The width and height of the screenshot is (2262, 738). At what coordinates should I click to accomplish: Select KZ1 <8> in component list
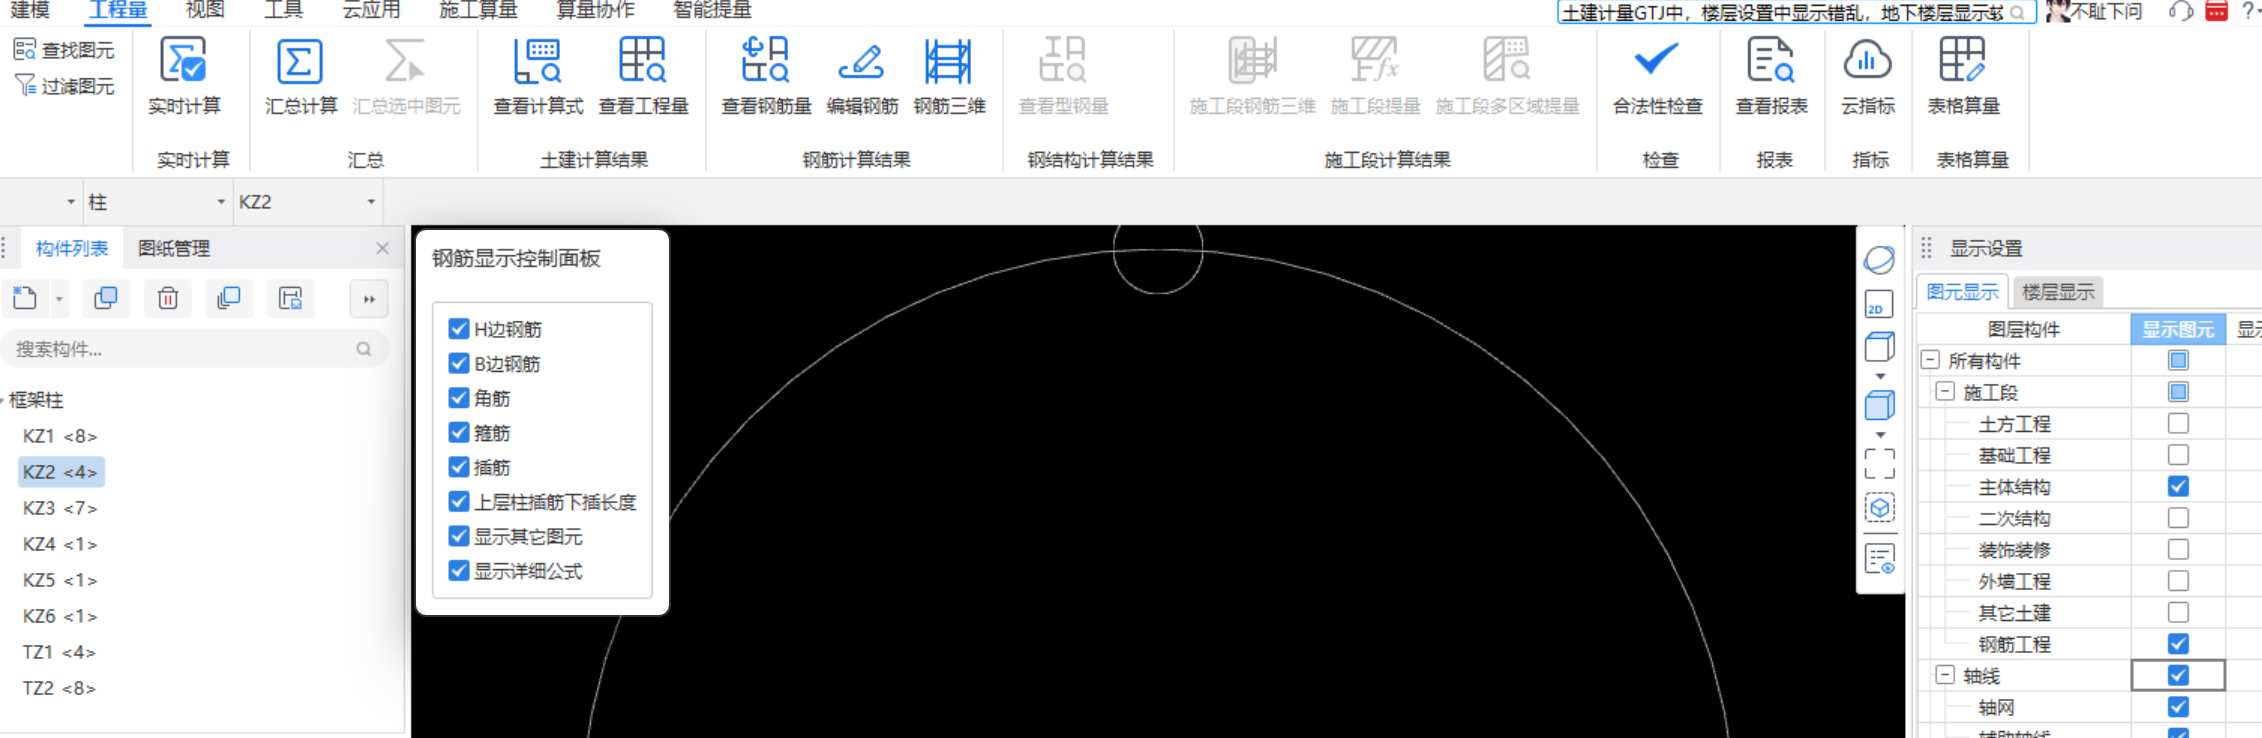pyautogui.click(x=60, y=436)
